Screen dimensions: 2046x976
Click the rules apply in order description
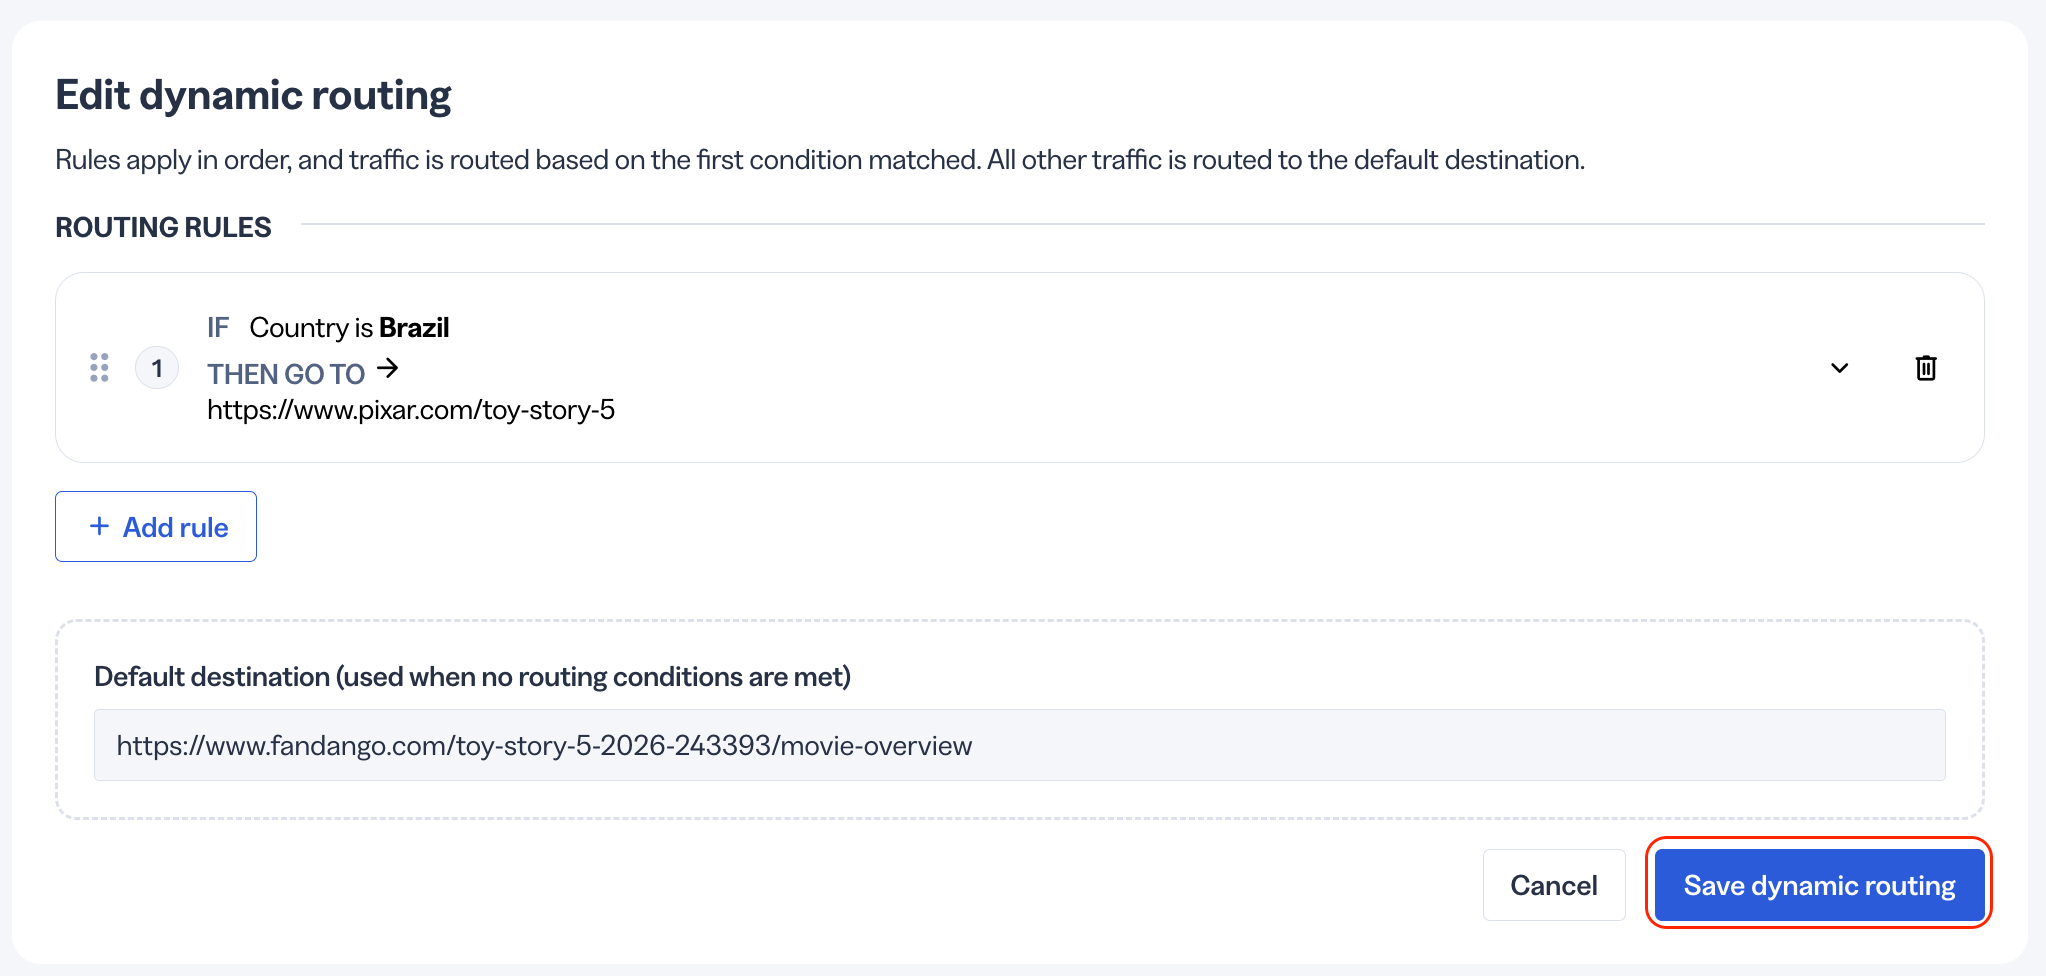pyautogui.click(x=820, y=160)
